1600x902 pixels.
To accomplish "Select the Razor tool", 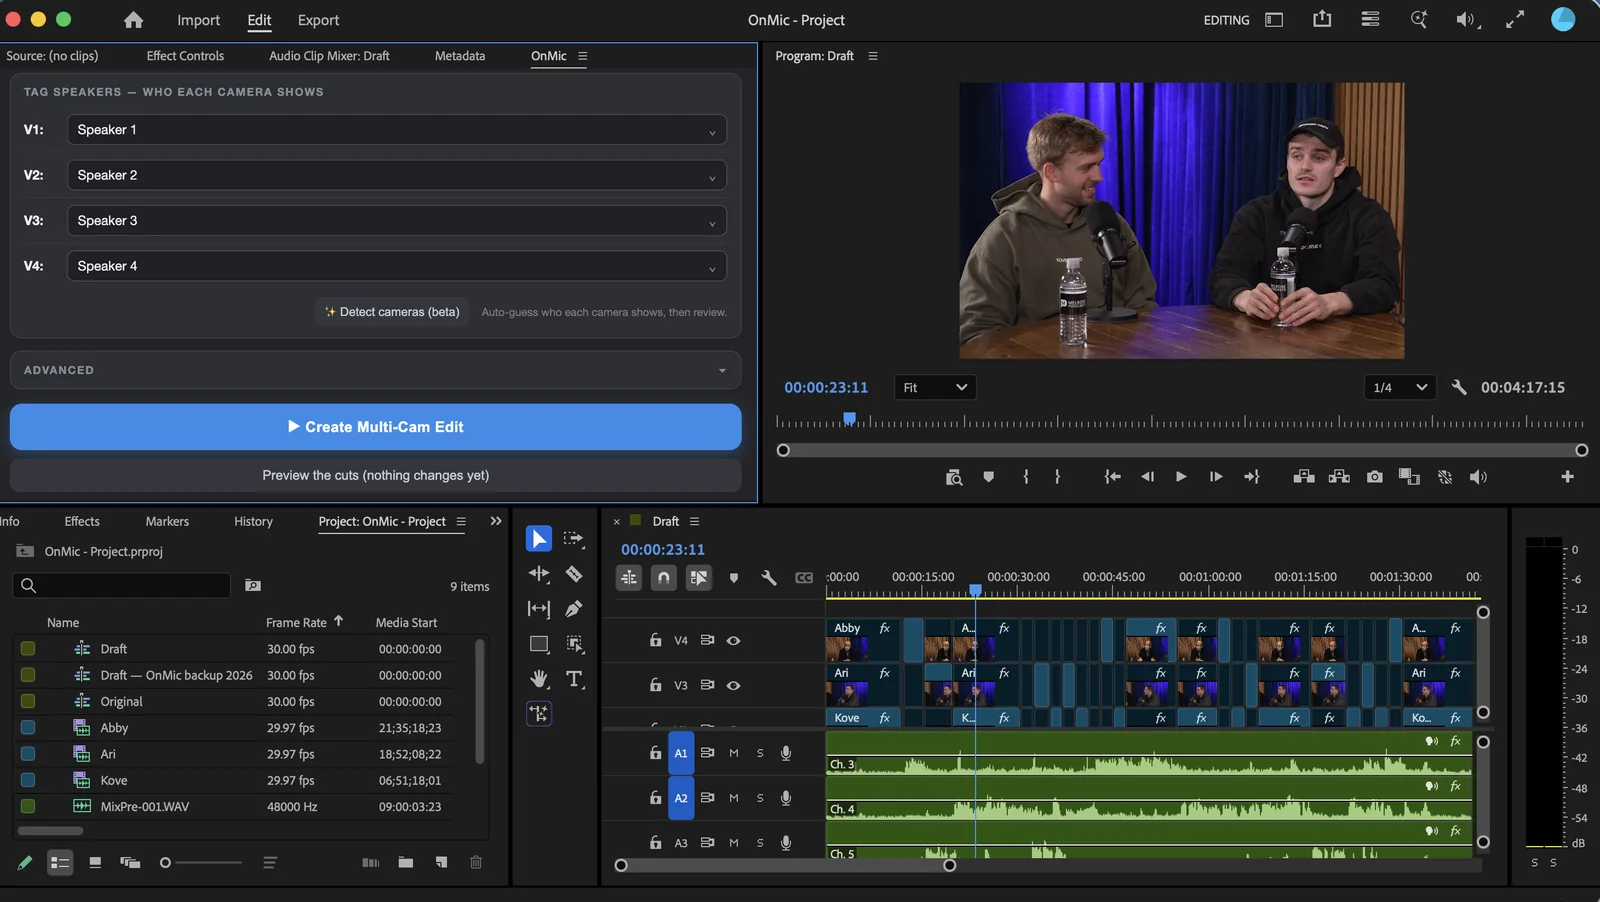I will 574,574.
